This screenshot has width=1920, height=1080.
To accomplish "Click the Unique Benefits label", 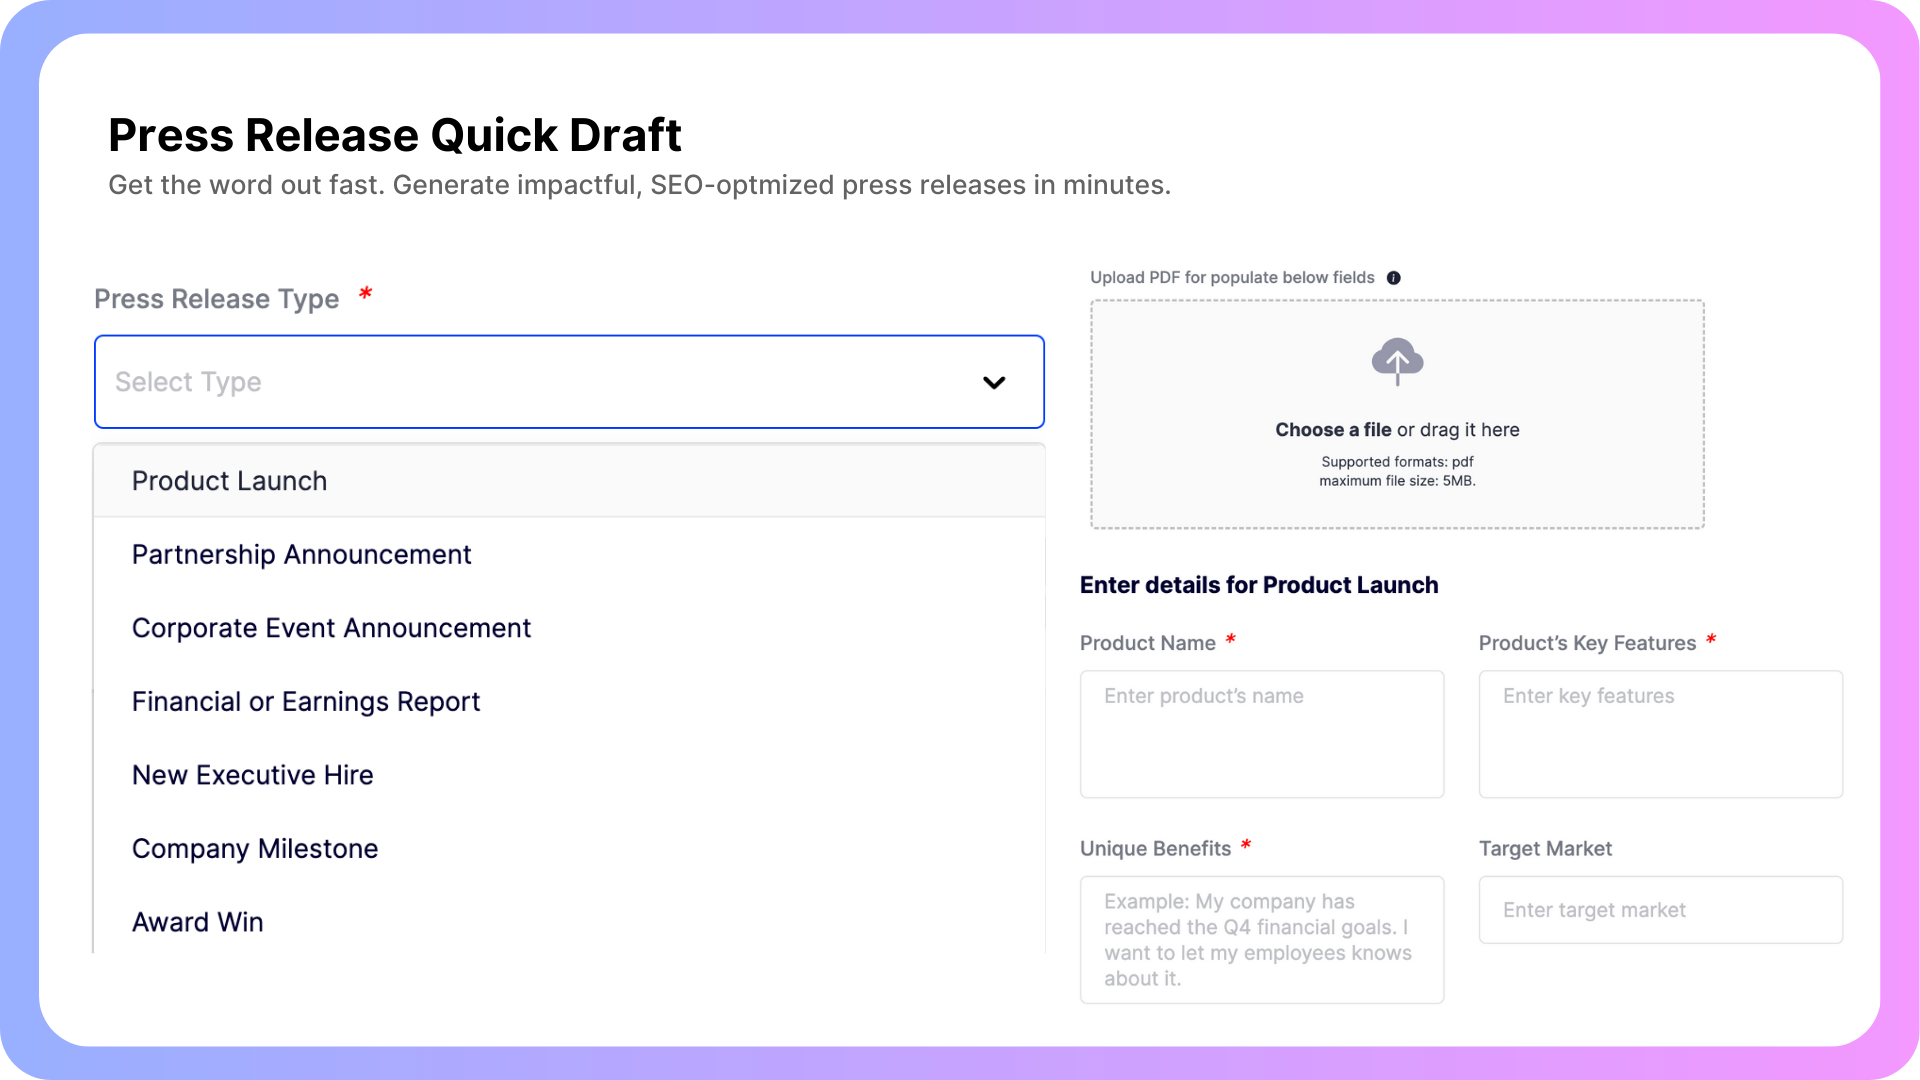I will (1155, 849).
